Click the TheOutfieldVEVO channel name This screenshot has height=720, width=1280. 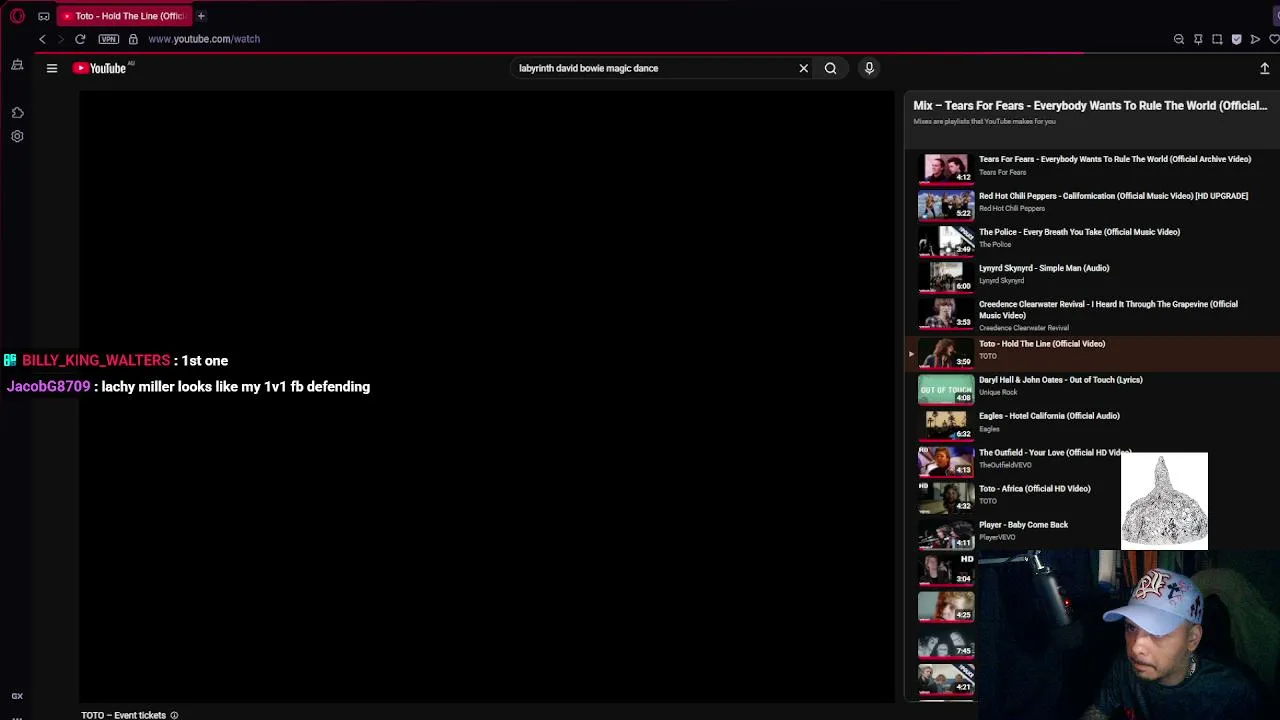point(1005,465)
